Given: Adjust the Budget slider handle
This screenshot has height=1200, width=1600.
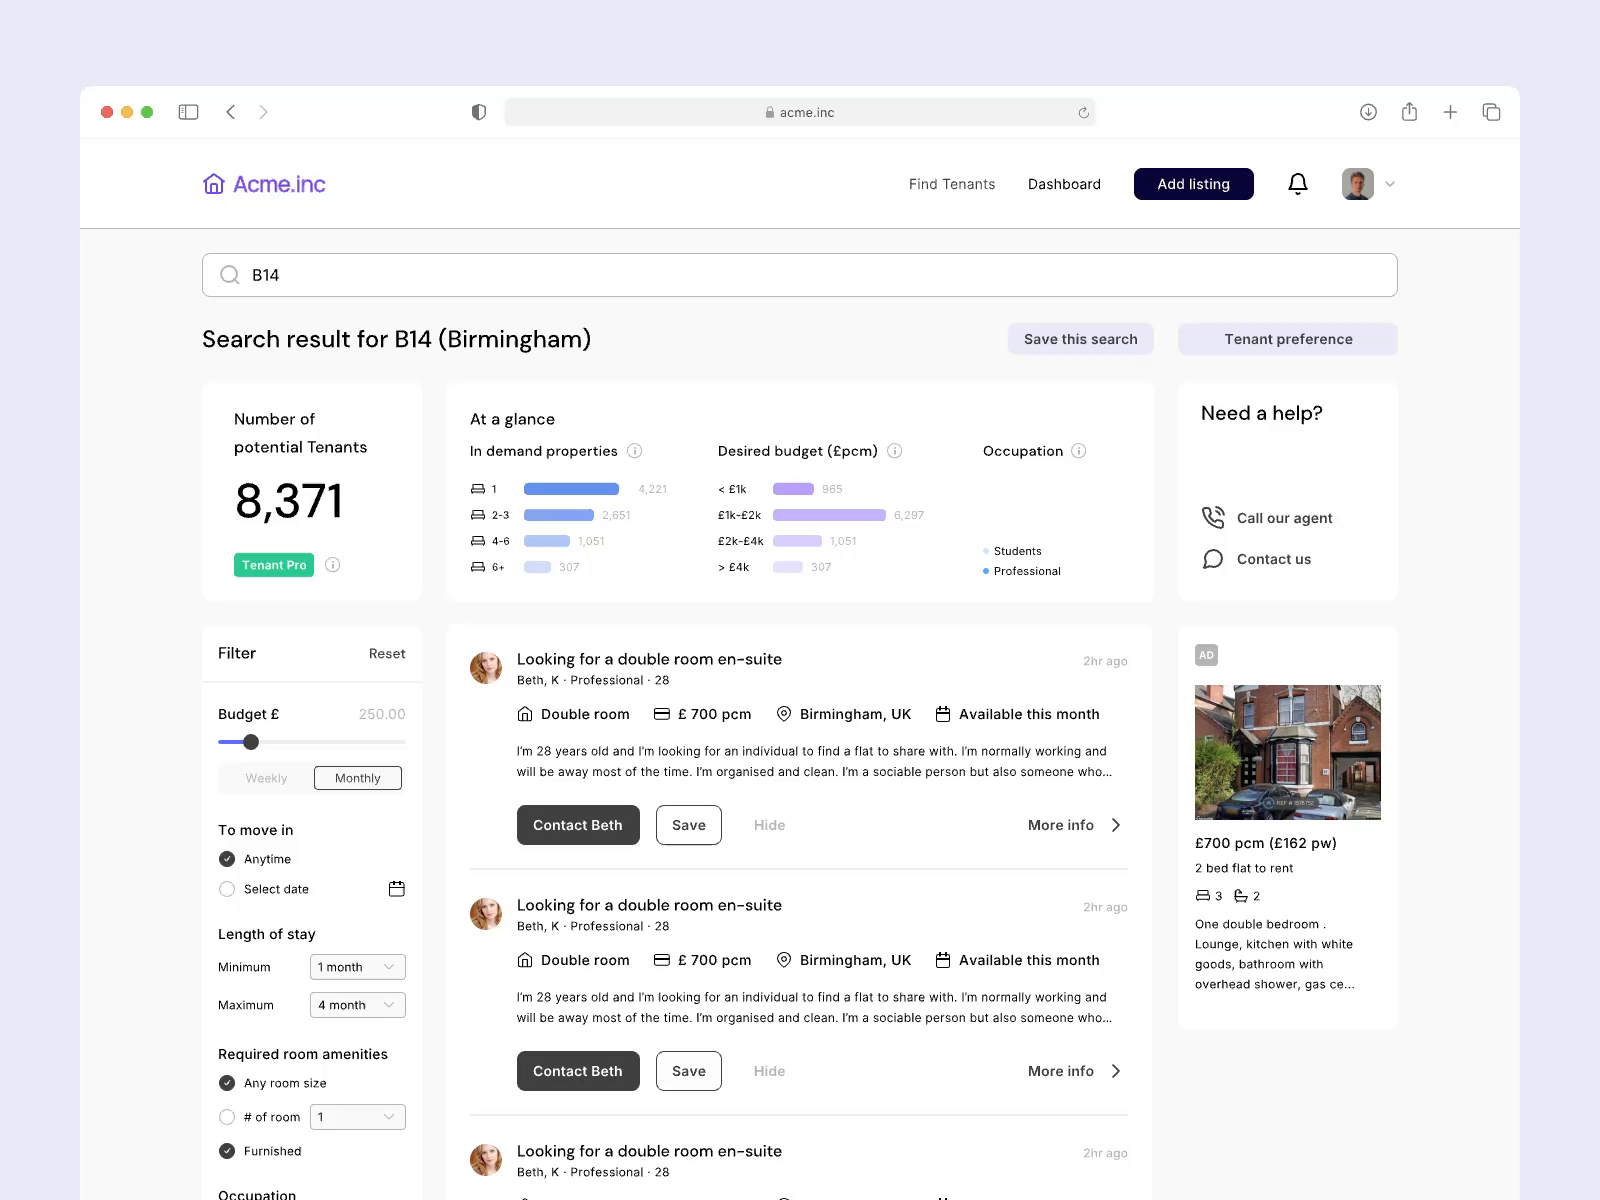Looking at the screenshot, I should (251, 742).
